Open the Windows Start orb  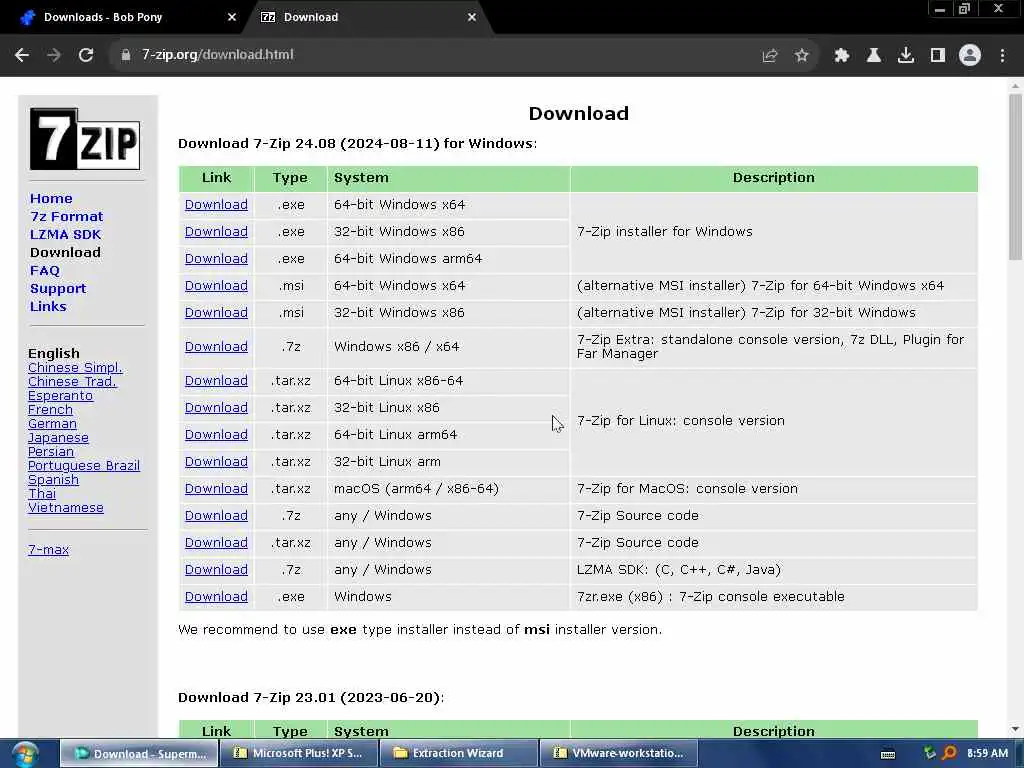click(25, 754)
